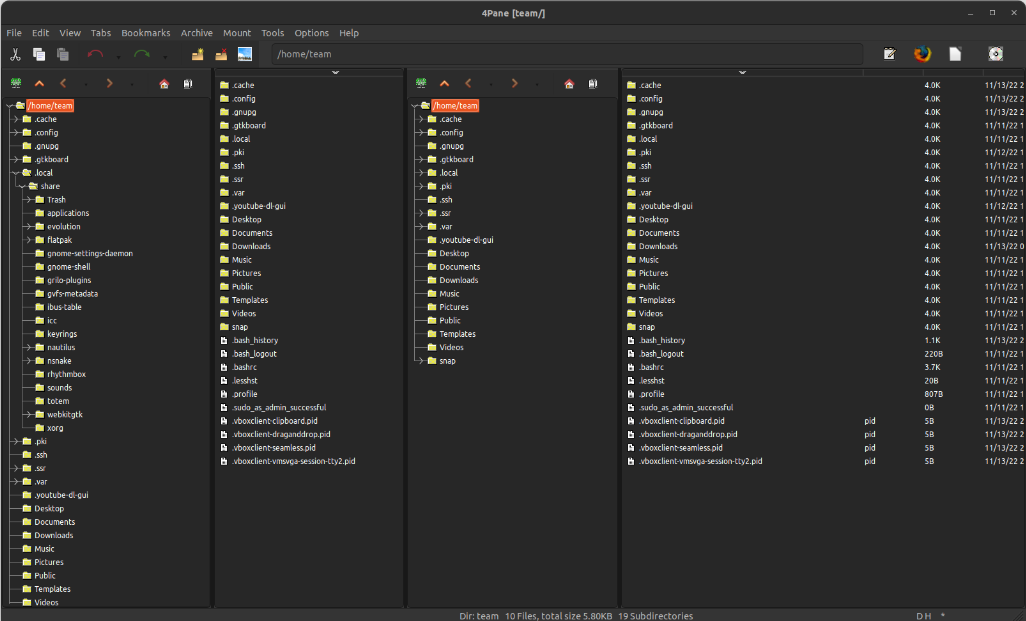Open the File menu

click(14, 33)
